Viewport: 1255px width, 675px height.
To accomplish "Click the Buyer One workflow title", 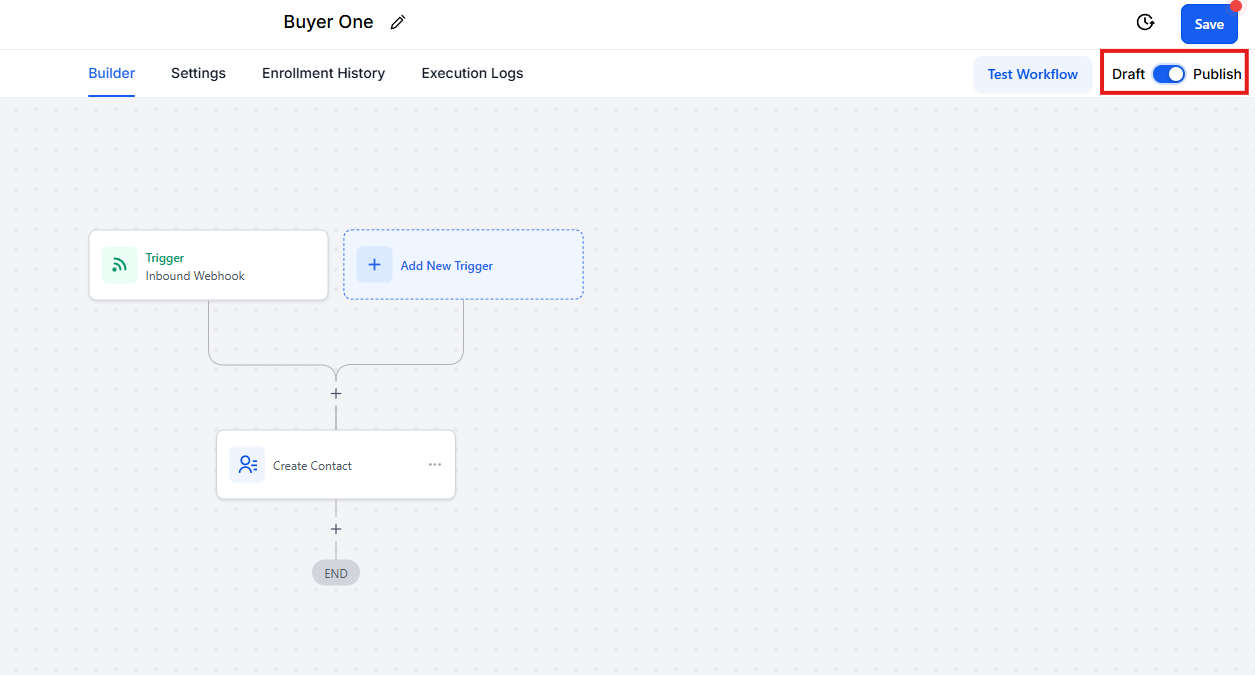I will (x=328, y=22).
